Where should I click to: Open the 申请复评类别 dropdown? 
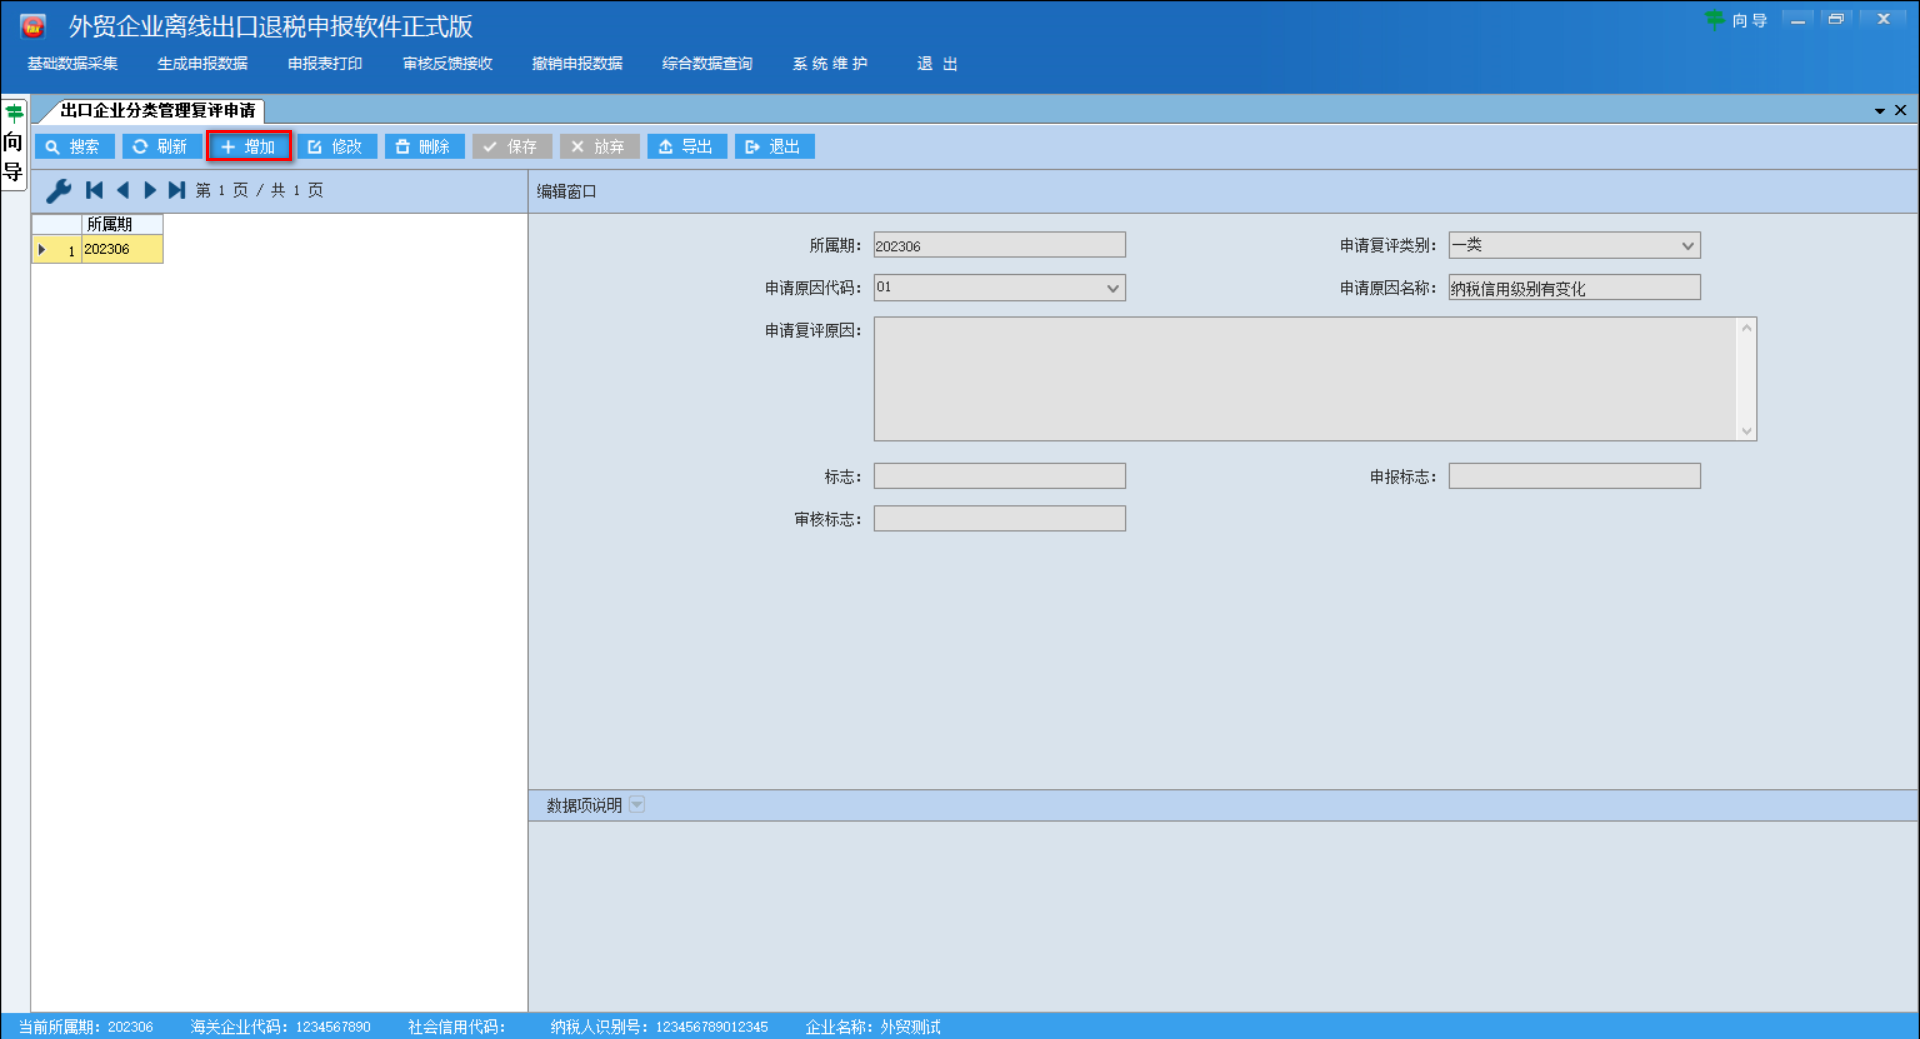tap(1687, 246)
